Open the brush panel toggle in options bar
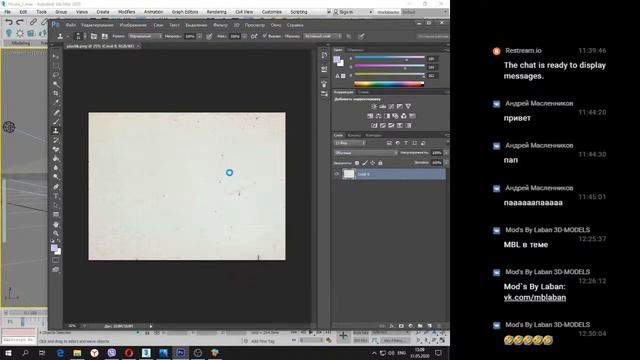The height and width of the screenshot is (360, 640). 94,36
